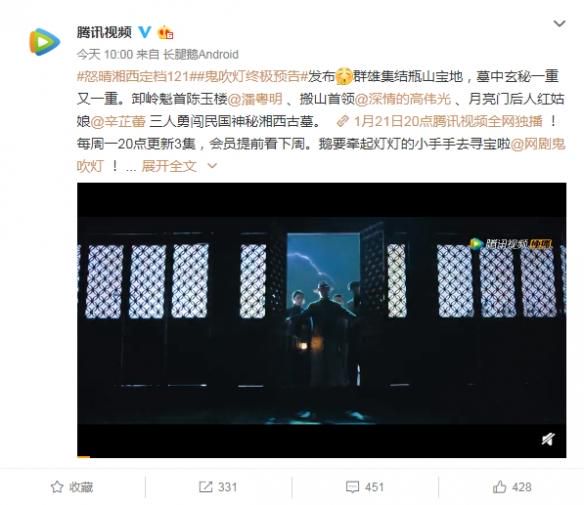The width and height of the screenshot is (584, 505).
Task: Open the #鬼吹灯终极预告# hashtag topic
Action: [x=249, y=76]
